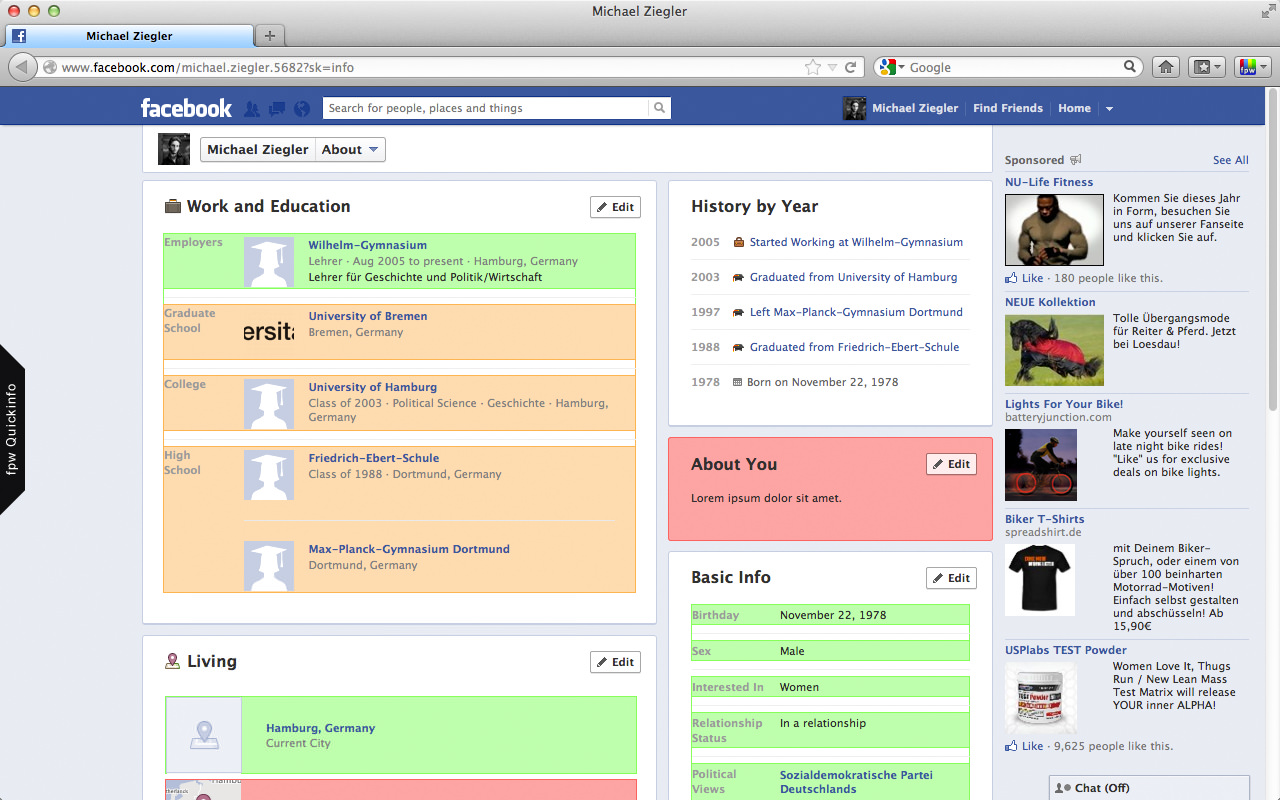This screenshot has height=800, width=1280.
Task: Bookmark this page with the star icon
Action: [813, 67]
